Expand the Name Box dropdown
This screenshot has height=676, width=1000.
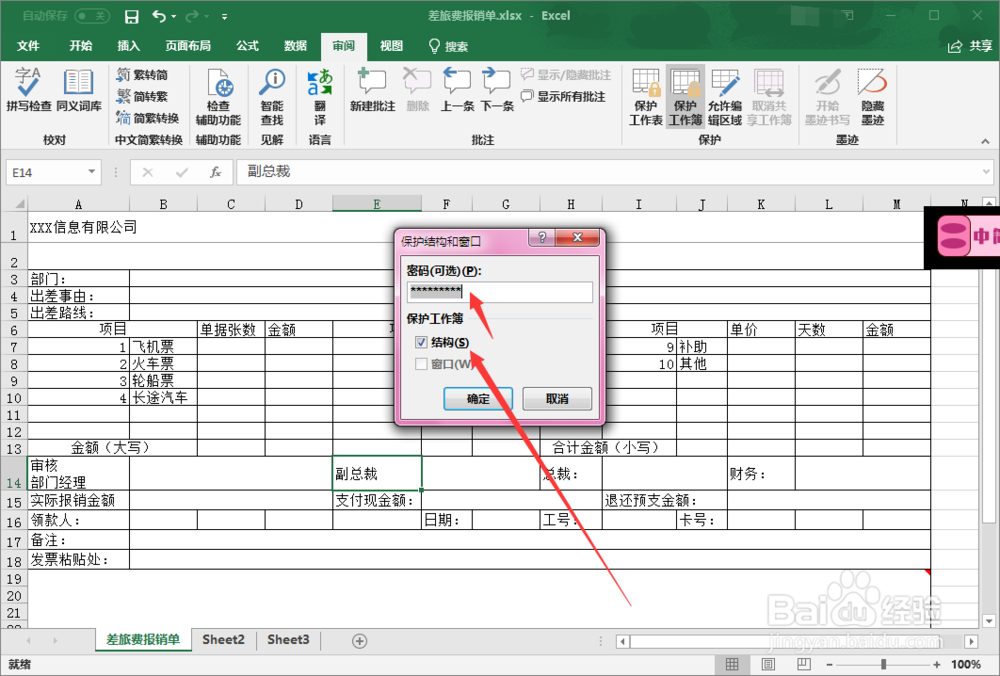91,172
